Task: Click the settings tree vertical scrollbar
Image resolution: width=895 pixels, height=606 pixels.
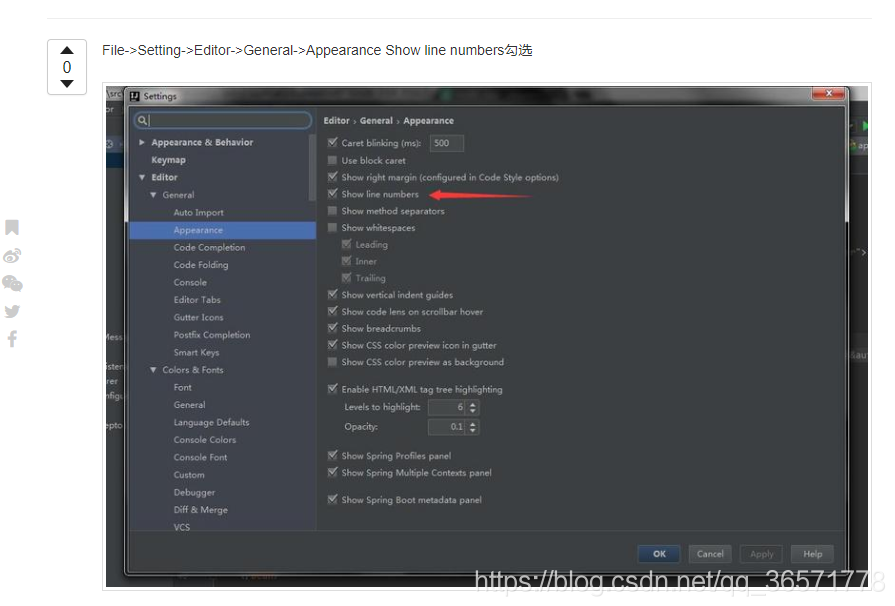Action: [312, 168]
